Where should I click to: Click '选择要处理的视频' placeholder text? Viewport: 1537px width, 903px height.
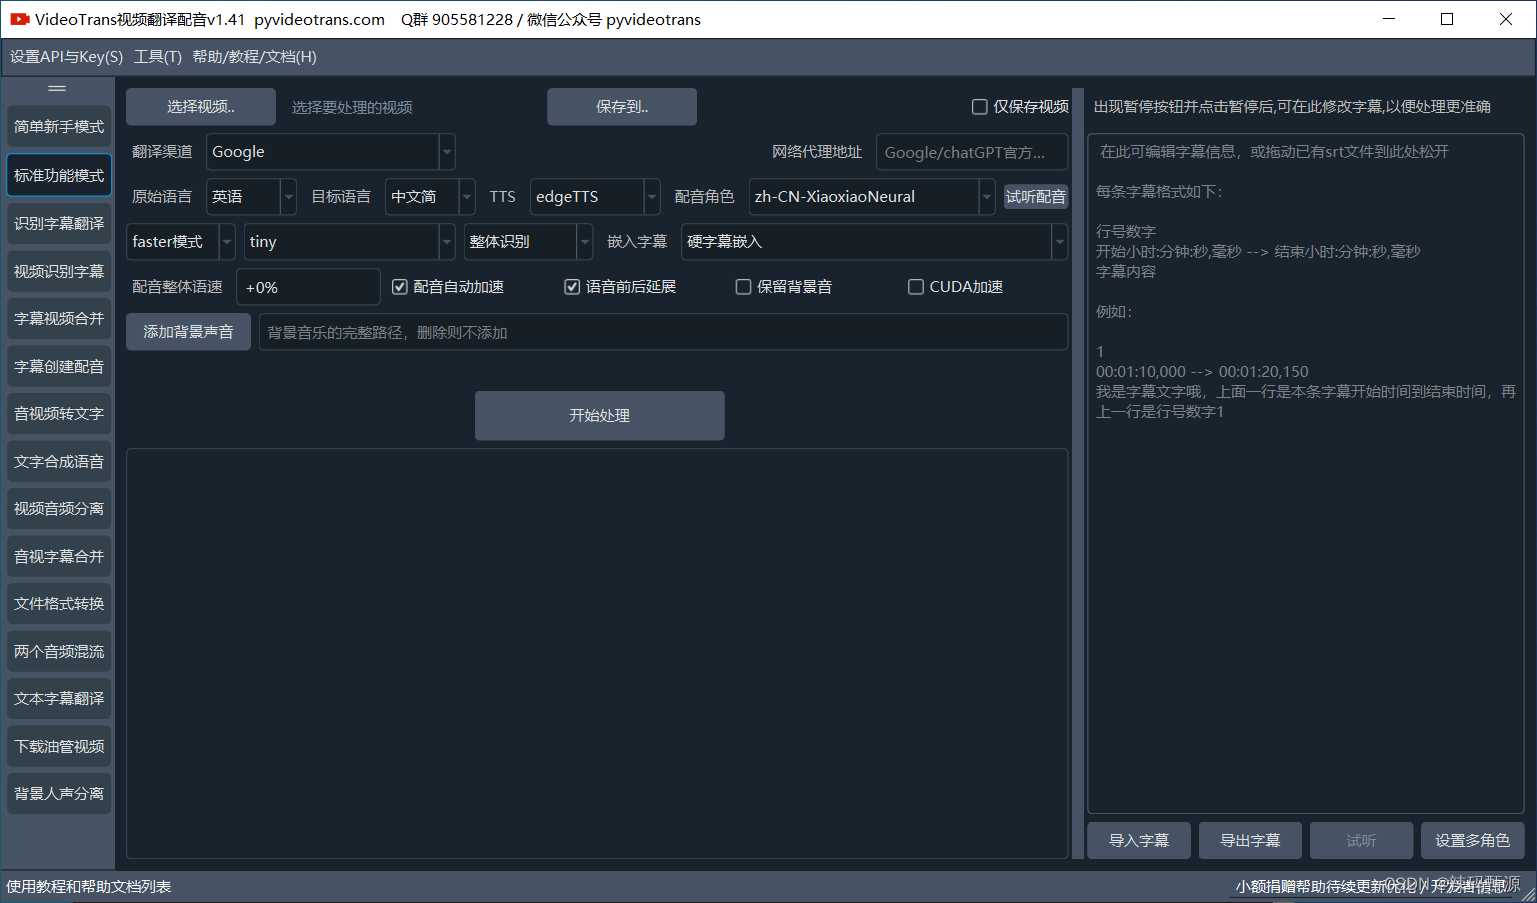point(352,107)
